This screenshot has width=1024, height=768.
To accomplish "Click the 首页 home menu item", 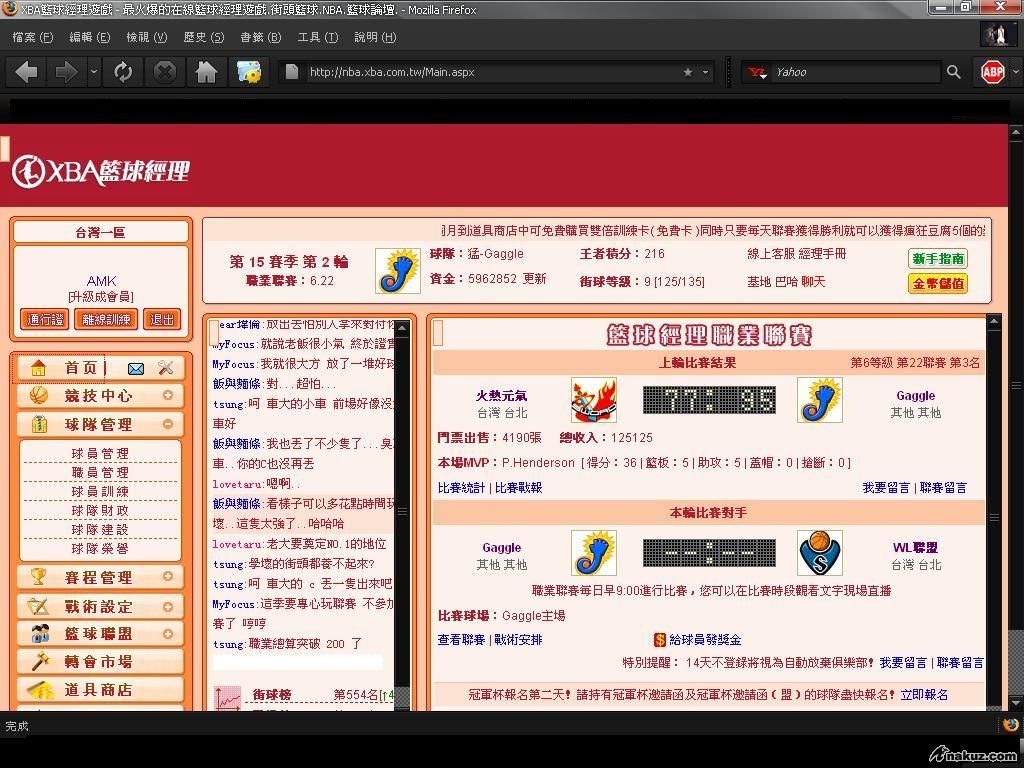I will click(80, 368).
